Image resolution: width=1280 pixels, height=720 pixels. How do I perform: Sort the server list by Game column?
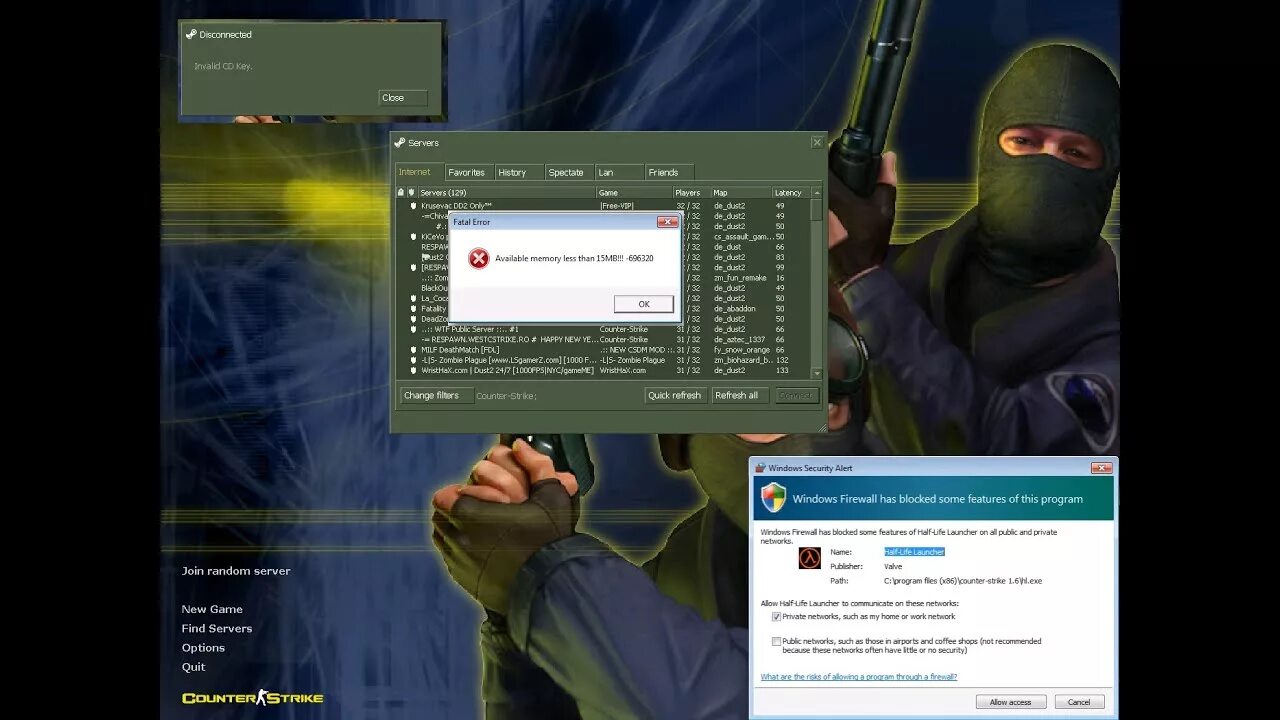[x=634, y=192]
